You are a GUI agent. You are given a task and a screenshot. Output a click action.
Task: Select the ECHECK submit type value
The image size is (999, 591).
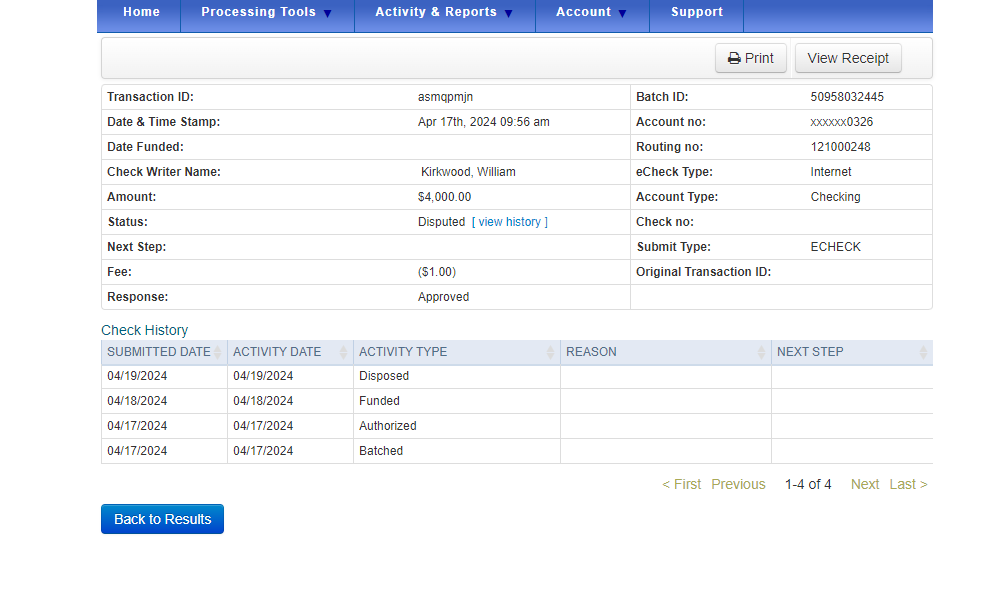tap(835, 246)
